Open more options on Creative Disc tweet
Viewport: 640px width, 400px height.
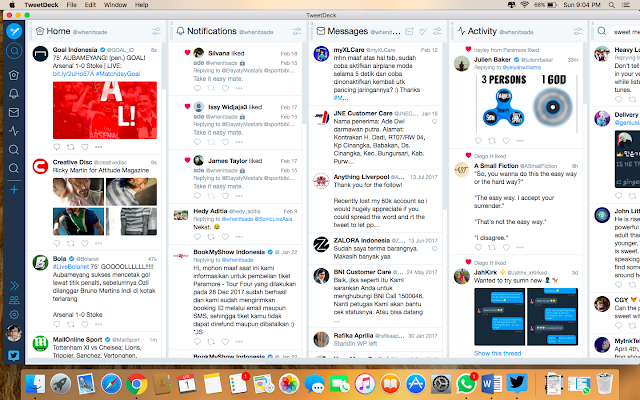pos(98,243)
